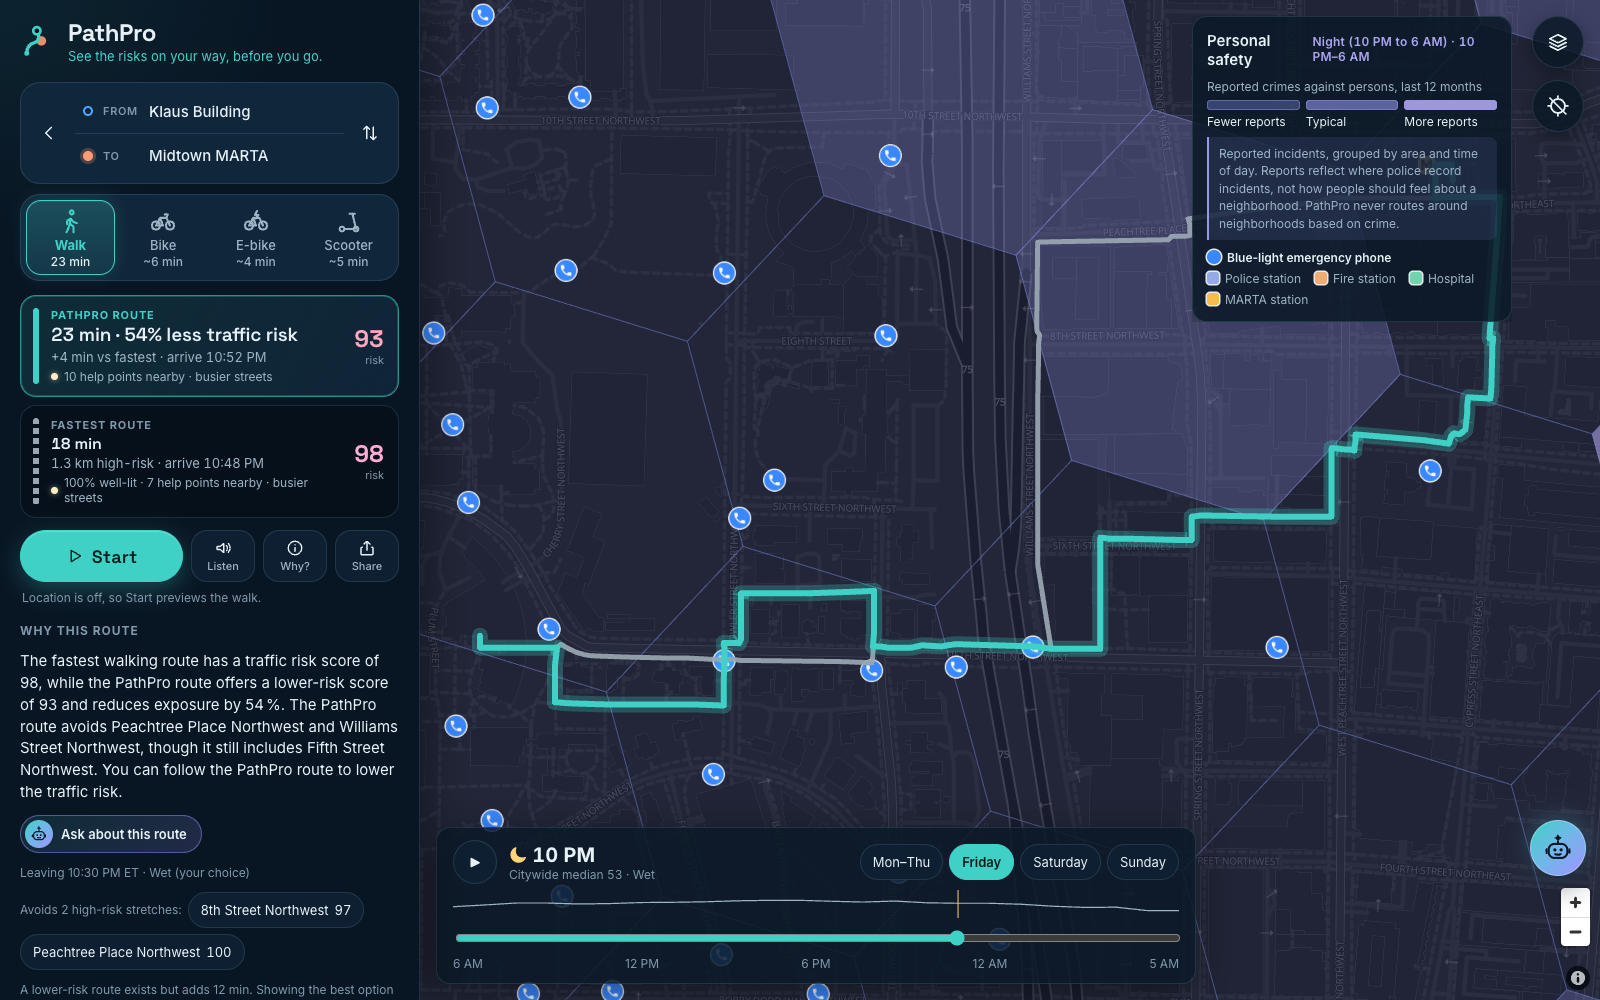Click emergency phone marker near Eighth Street label
The width and height of the screenshot is (1600, 1000).
886,336
